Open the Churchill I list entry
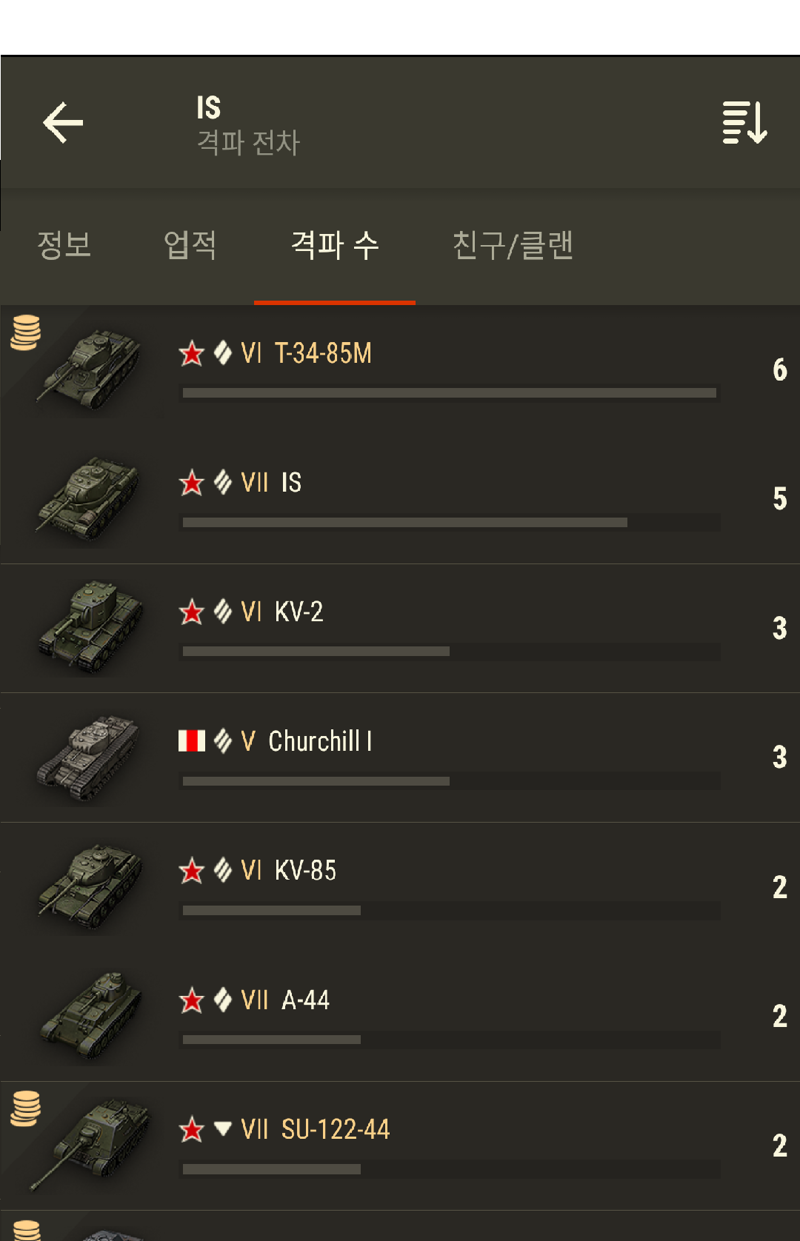Viewport: 800px width, 1241px height. (x=400, y=758)
